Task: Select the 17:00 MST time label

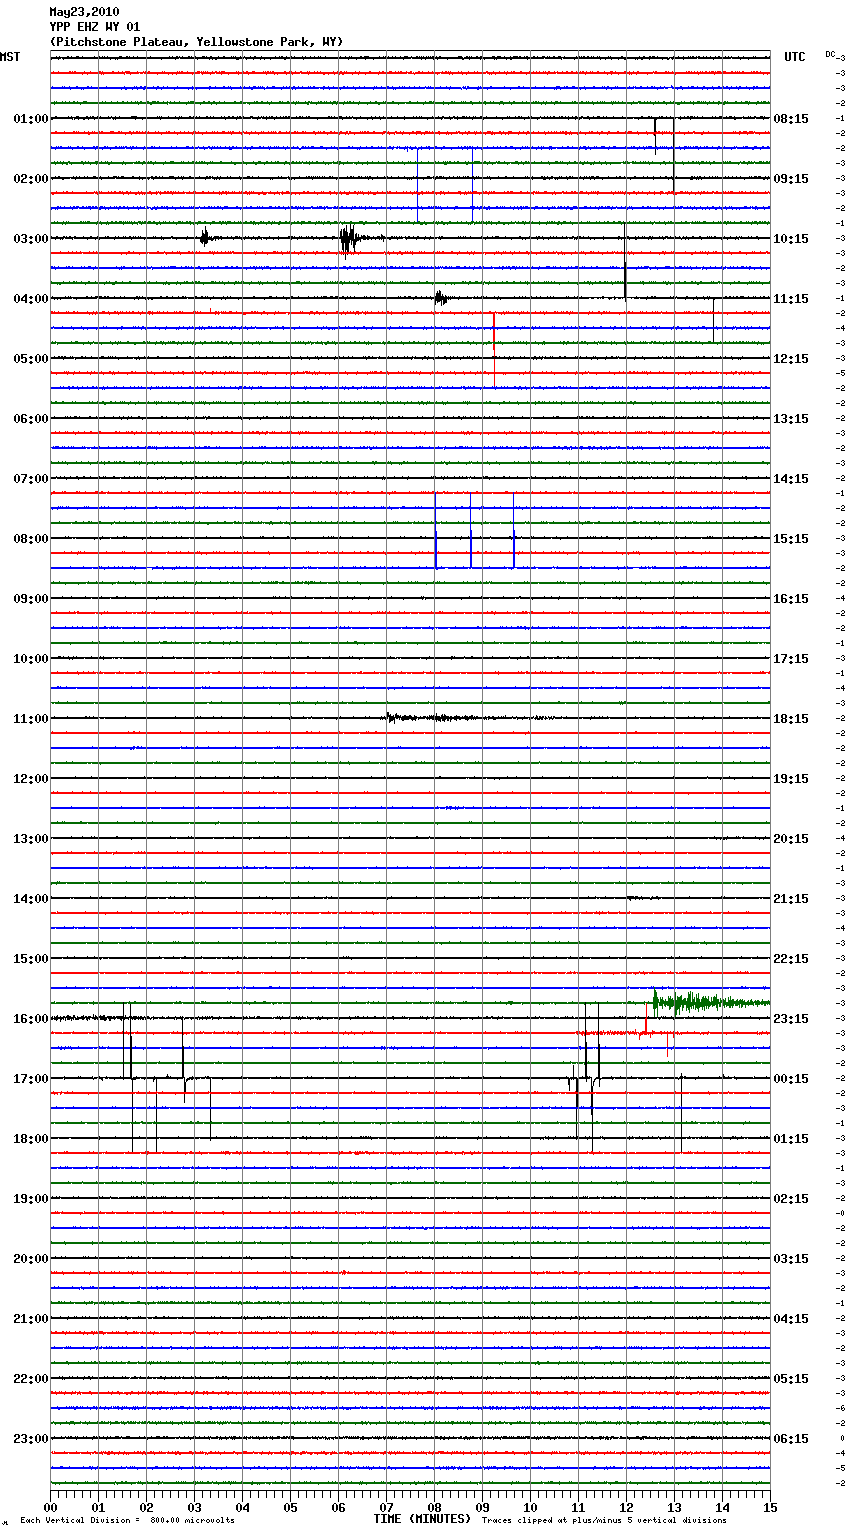Action: (30, 1079)
